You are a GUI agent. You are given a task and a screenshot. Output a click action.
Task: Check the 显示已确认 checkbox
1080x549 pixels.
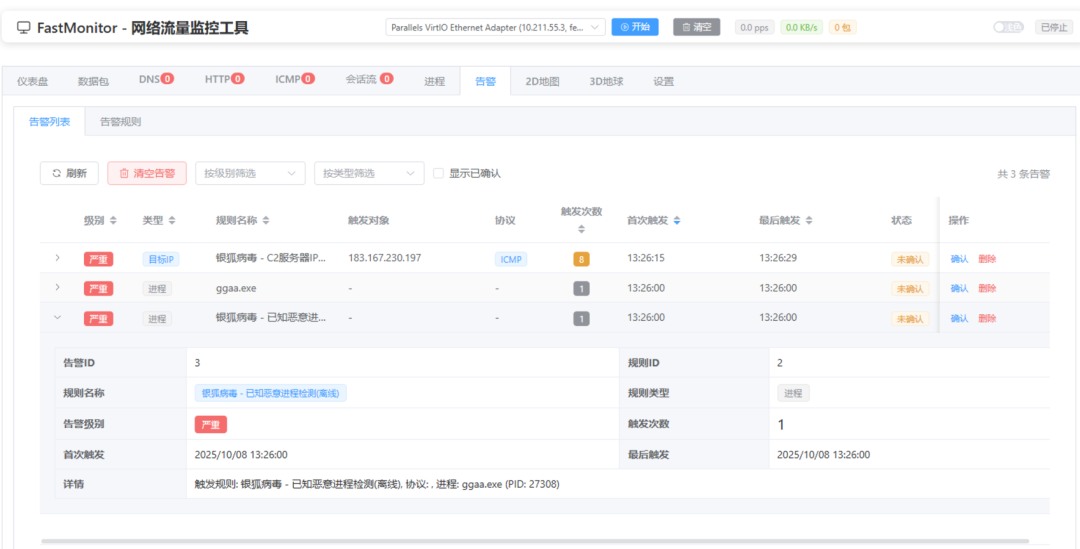pos(438,174)
